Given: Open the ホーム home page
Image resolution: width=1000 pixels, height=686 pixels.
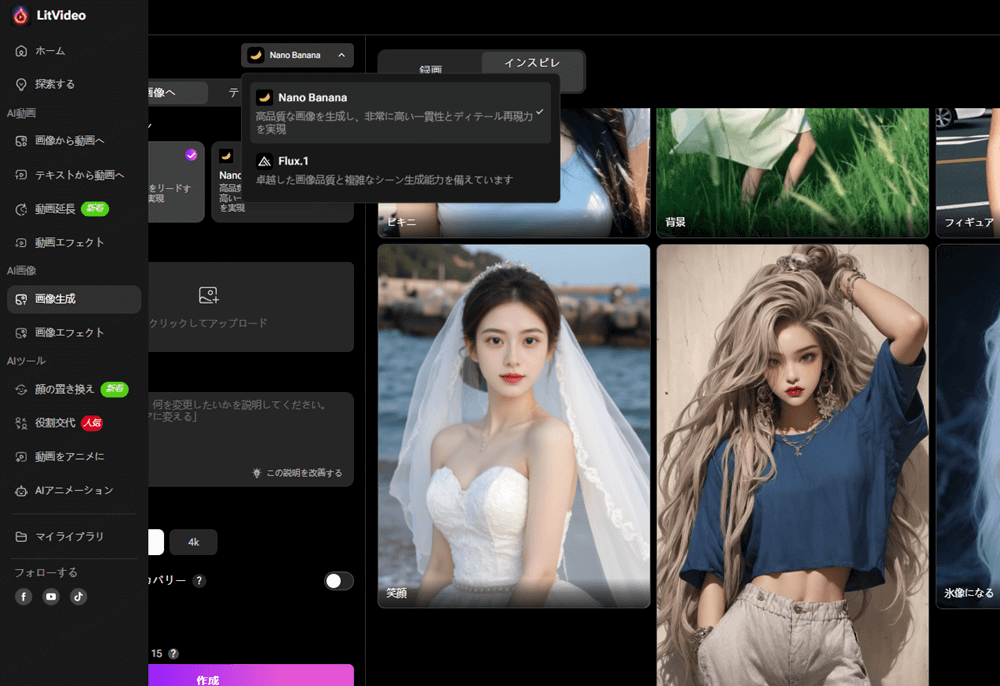Looking at the screenshot, I should [50, 50].
